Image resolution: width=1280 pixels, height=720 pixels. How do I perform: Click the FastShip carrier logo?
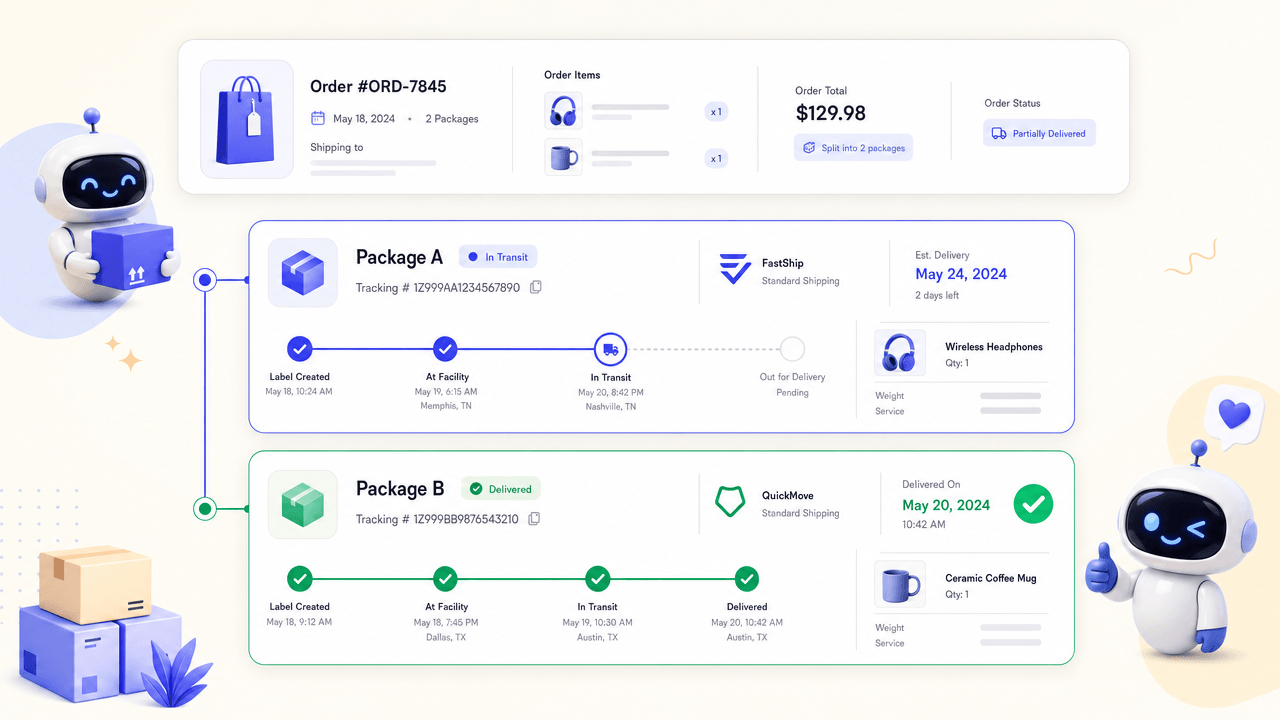(735, 269)
